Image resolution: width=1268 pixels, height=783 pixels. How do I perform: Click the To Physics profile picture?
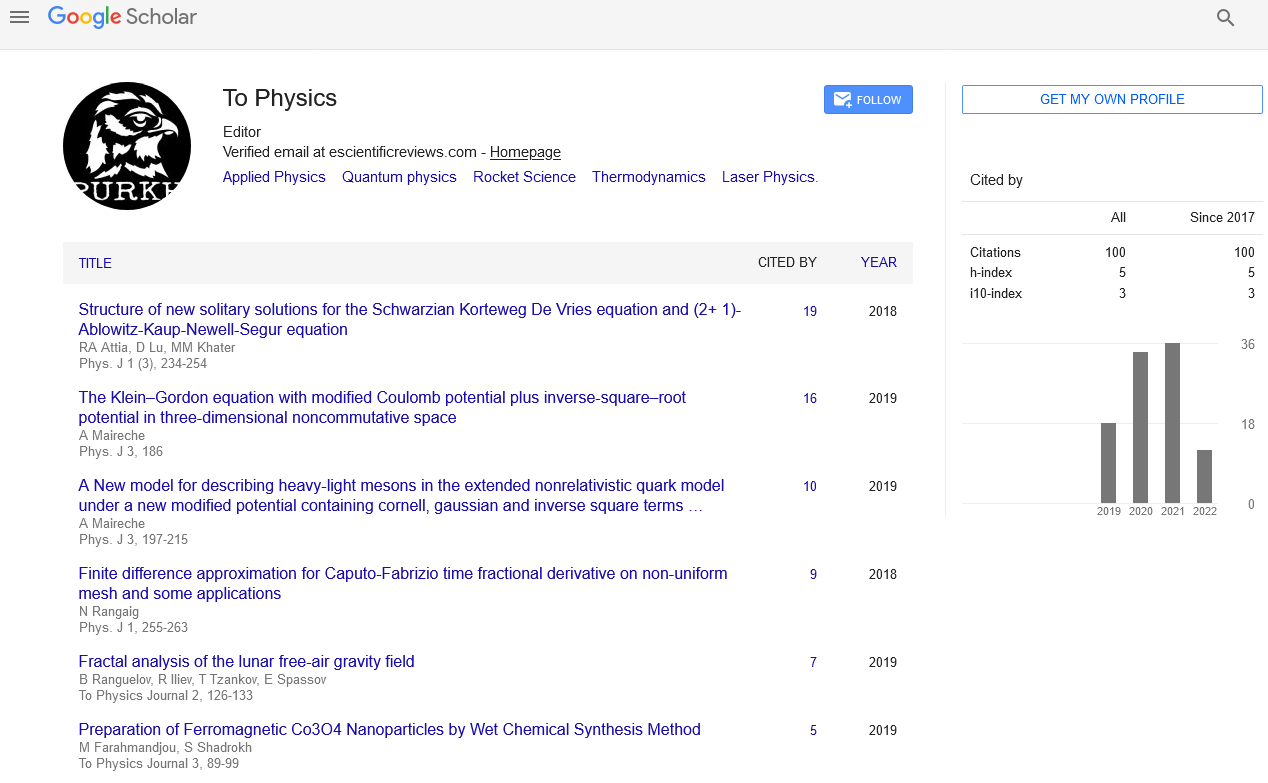(x=127, y=146)
